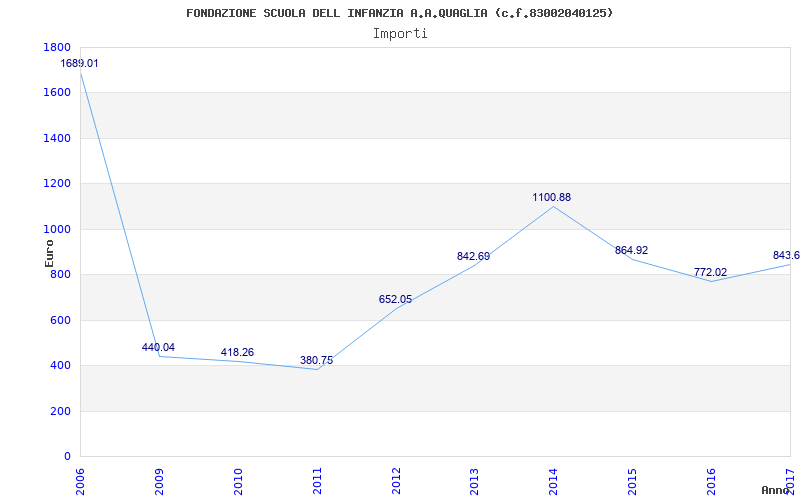Select the 2013 x-axis year label
Image resolution: width=800 pixels, height=500 pixels.
pos(475,481)
